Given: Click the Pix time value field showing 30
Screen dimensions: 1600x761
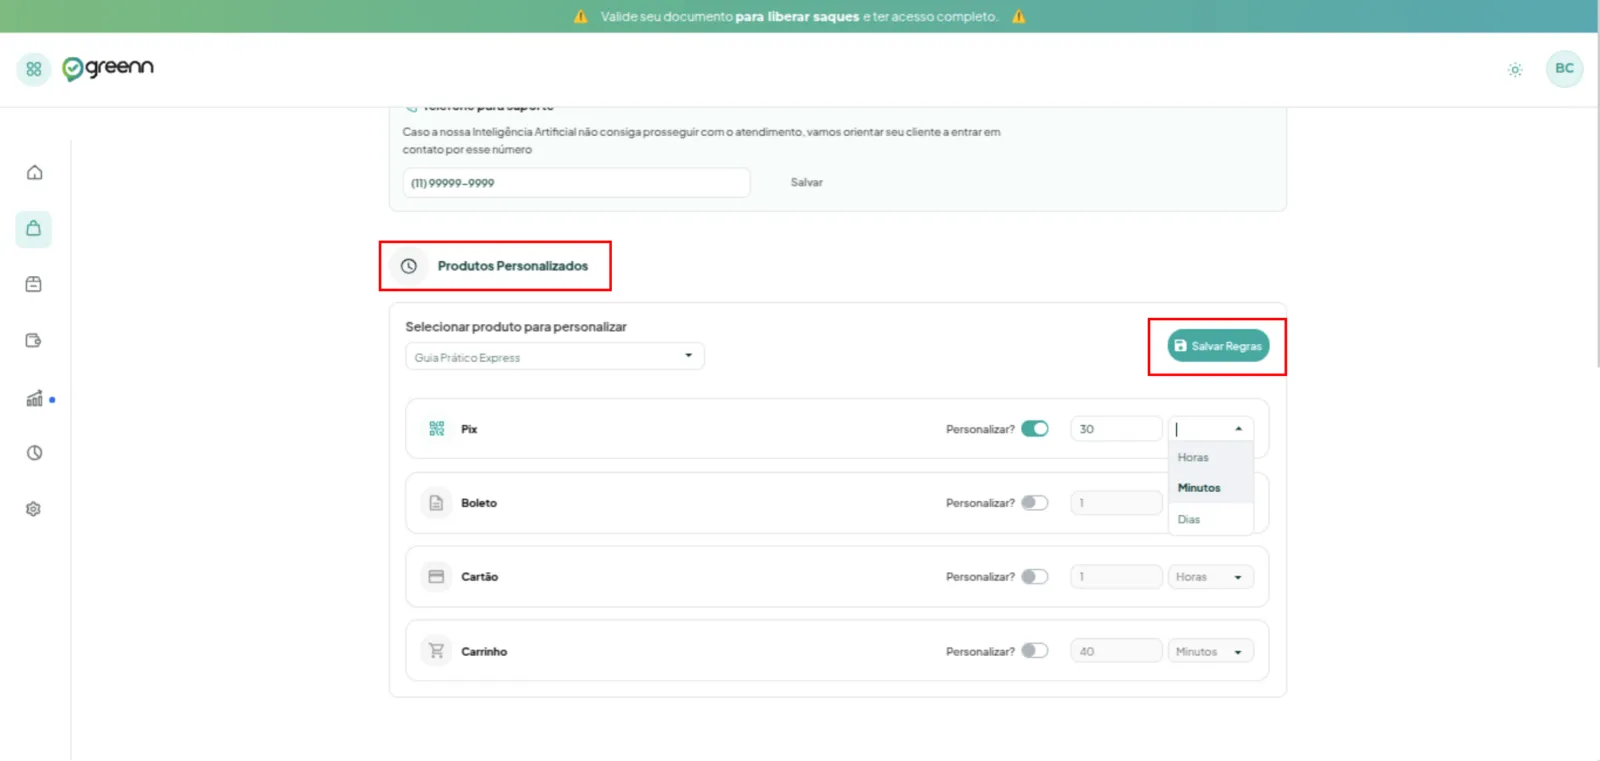Looking at the screenshot, I should (x=1116, y=429).
